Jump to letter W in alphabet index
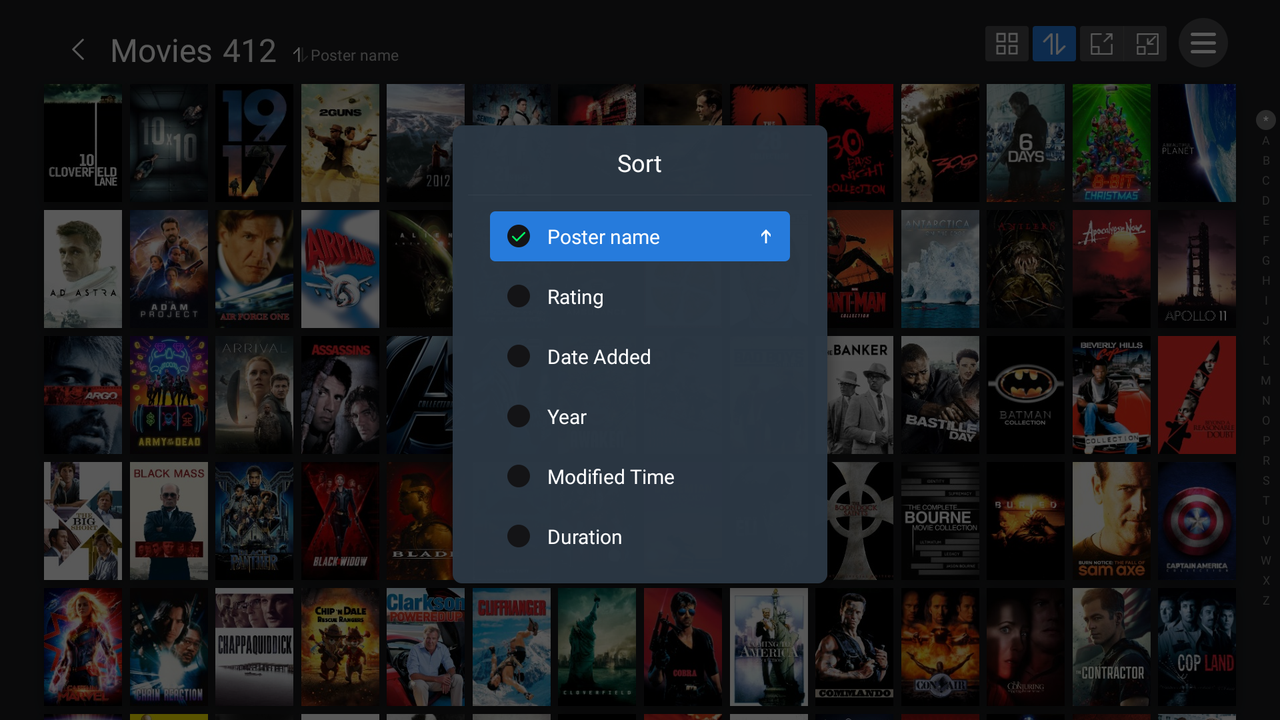The height and width of the screenshot is (720, 1280). point(1266,560)
